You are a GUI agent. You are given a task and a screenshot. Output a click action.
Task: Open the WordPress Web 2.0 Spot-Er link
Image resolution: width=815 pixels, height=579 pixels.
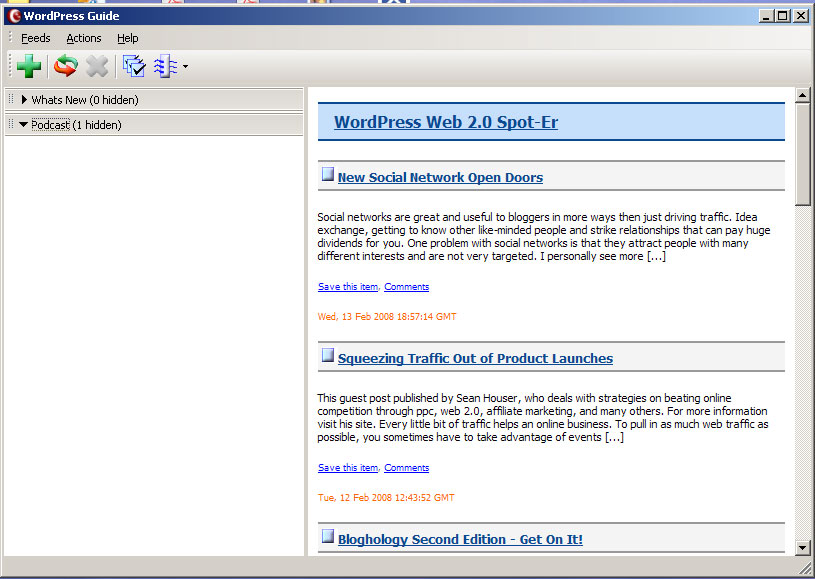tap(446, 122)
